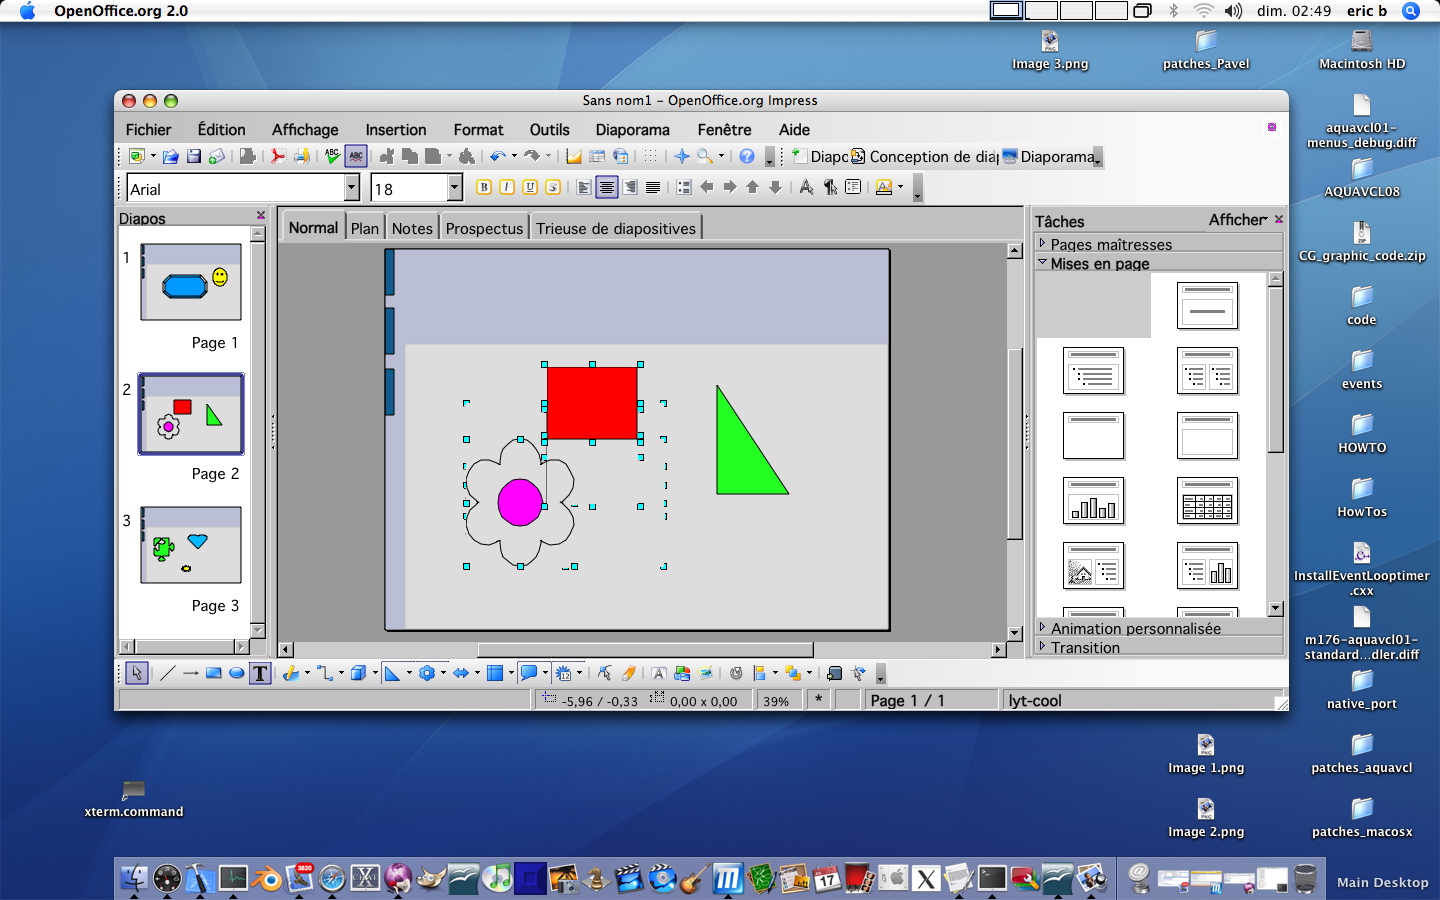Click the Redo arrow icon
This screenshot has width=1440, height=900.
[x=532, y=157]
